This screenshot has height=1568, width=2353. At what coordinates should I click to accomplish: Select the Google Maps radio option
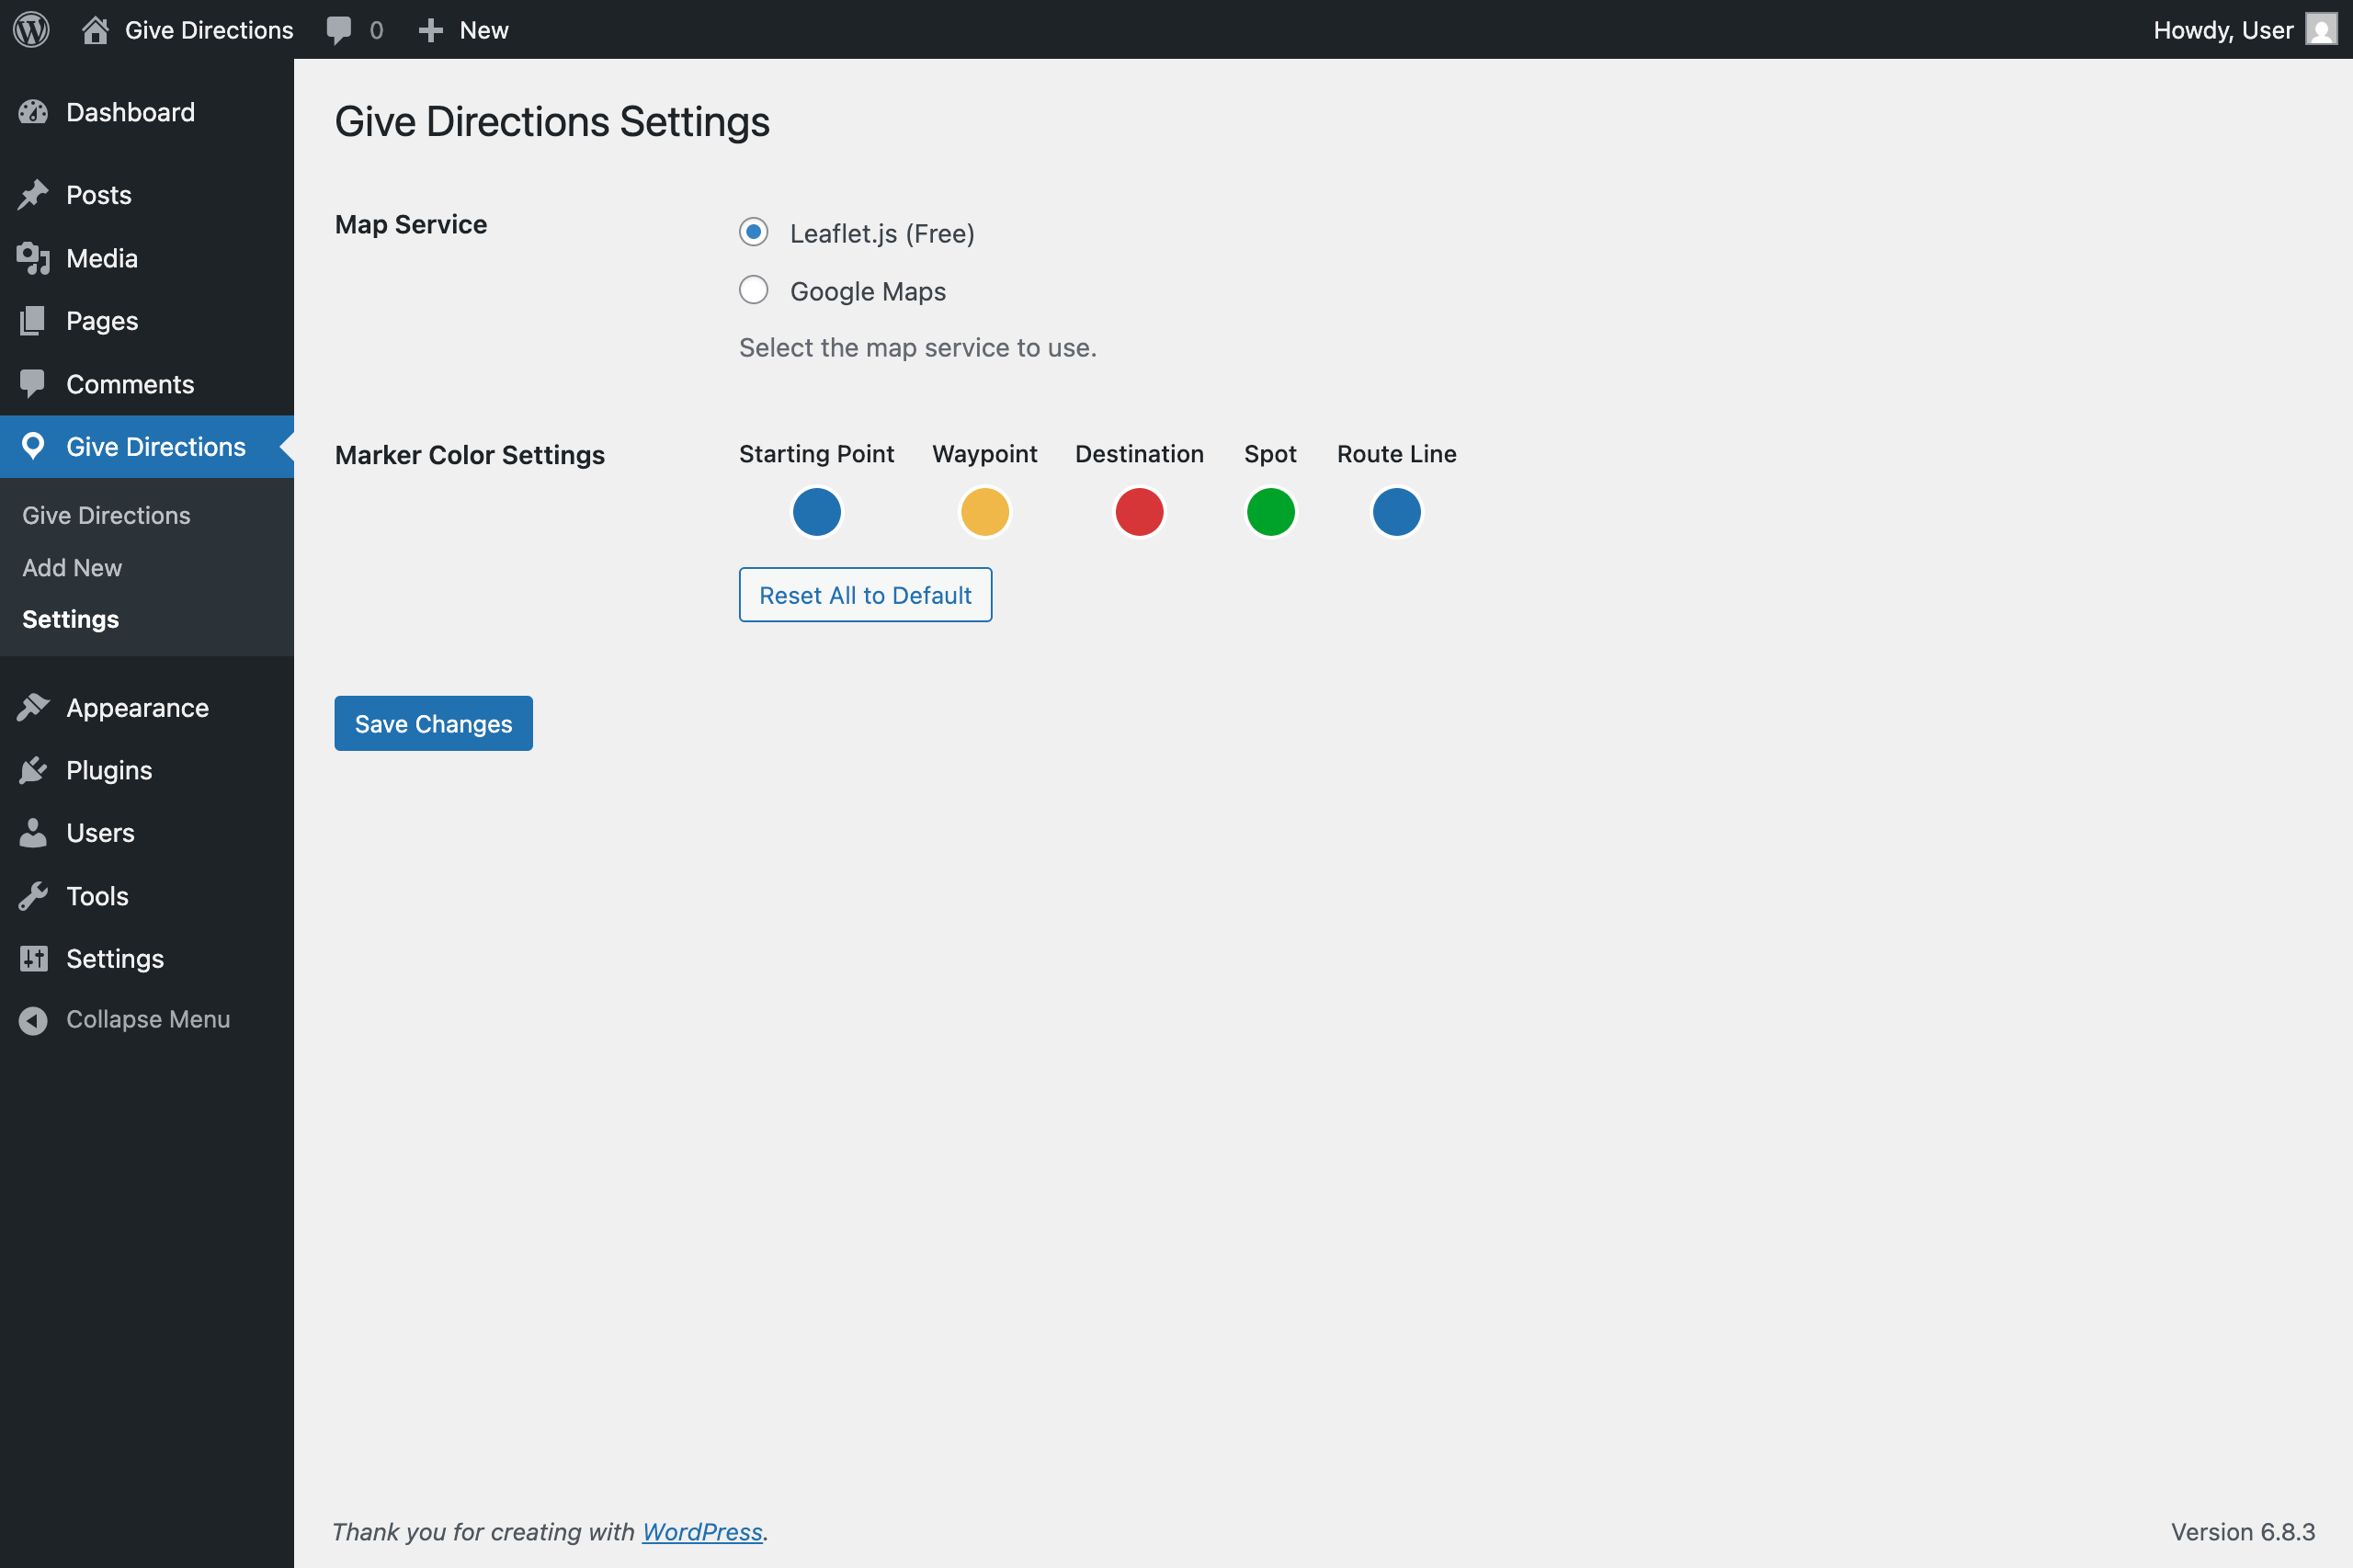(x=753, y=290)
